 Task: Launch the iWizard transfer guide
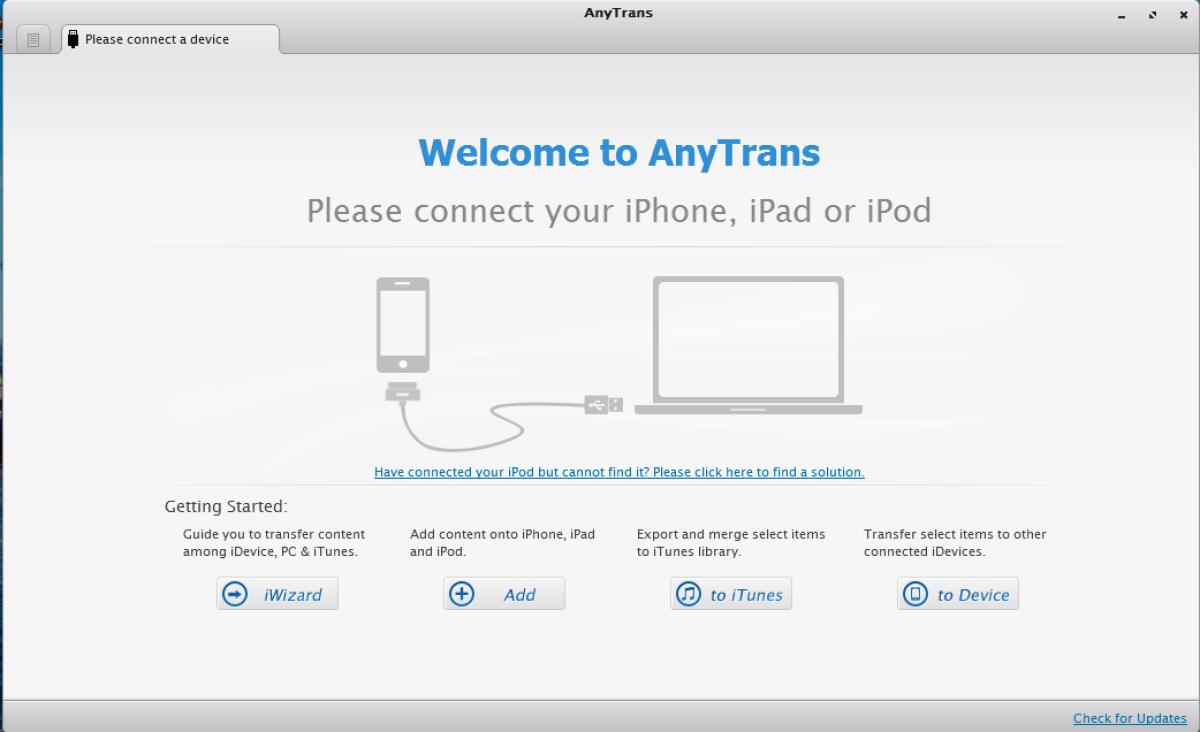tap(277, 593)
